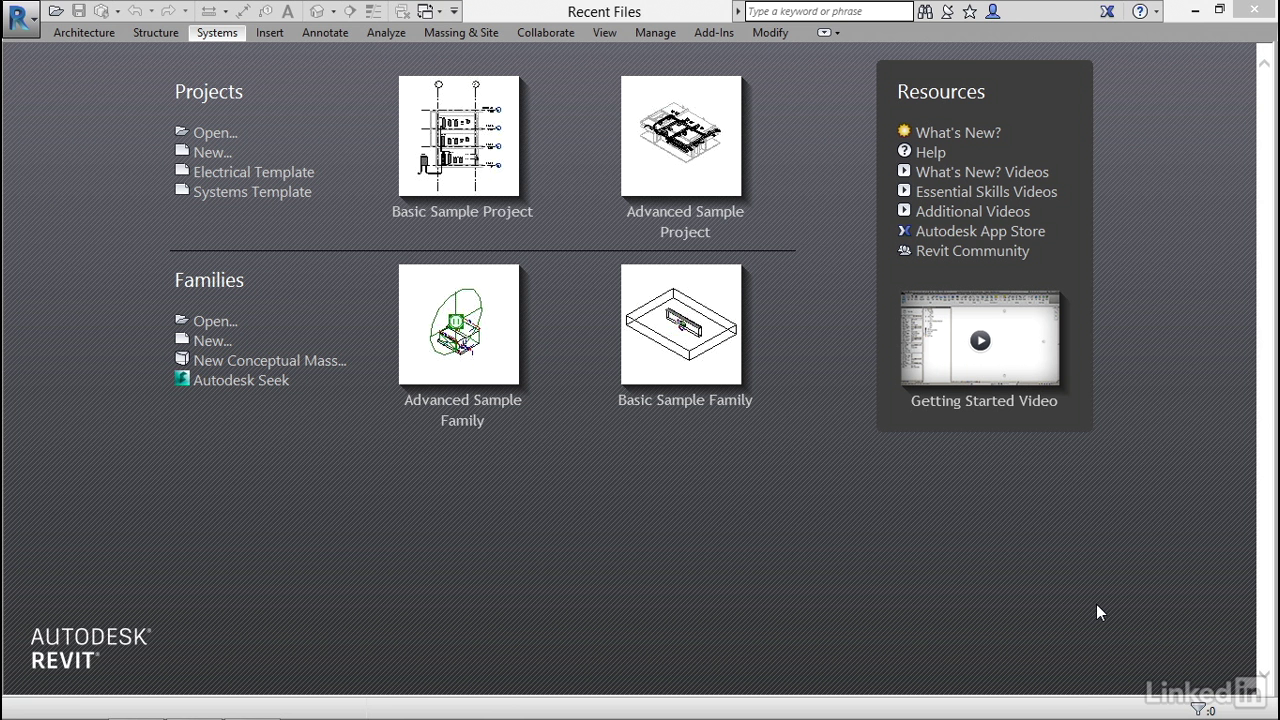This screenshot has width=1280, height=720.
Task: Expand the Measure tool dropdown arrow
Action: (x=225, y=11)
